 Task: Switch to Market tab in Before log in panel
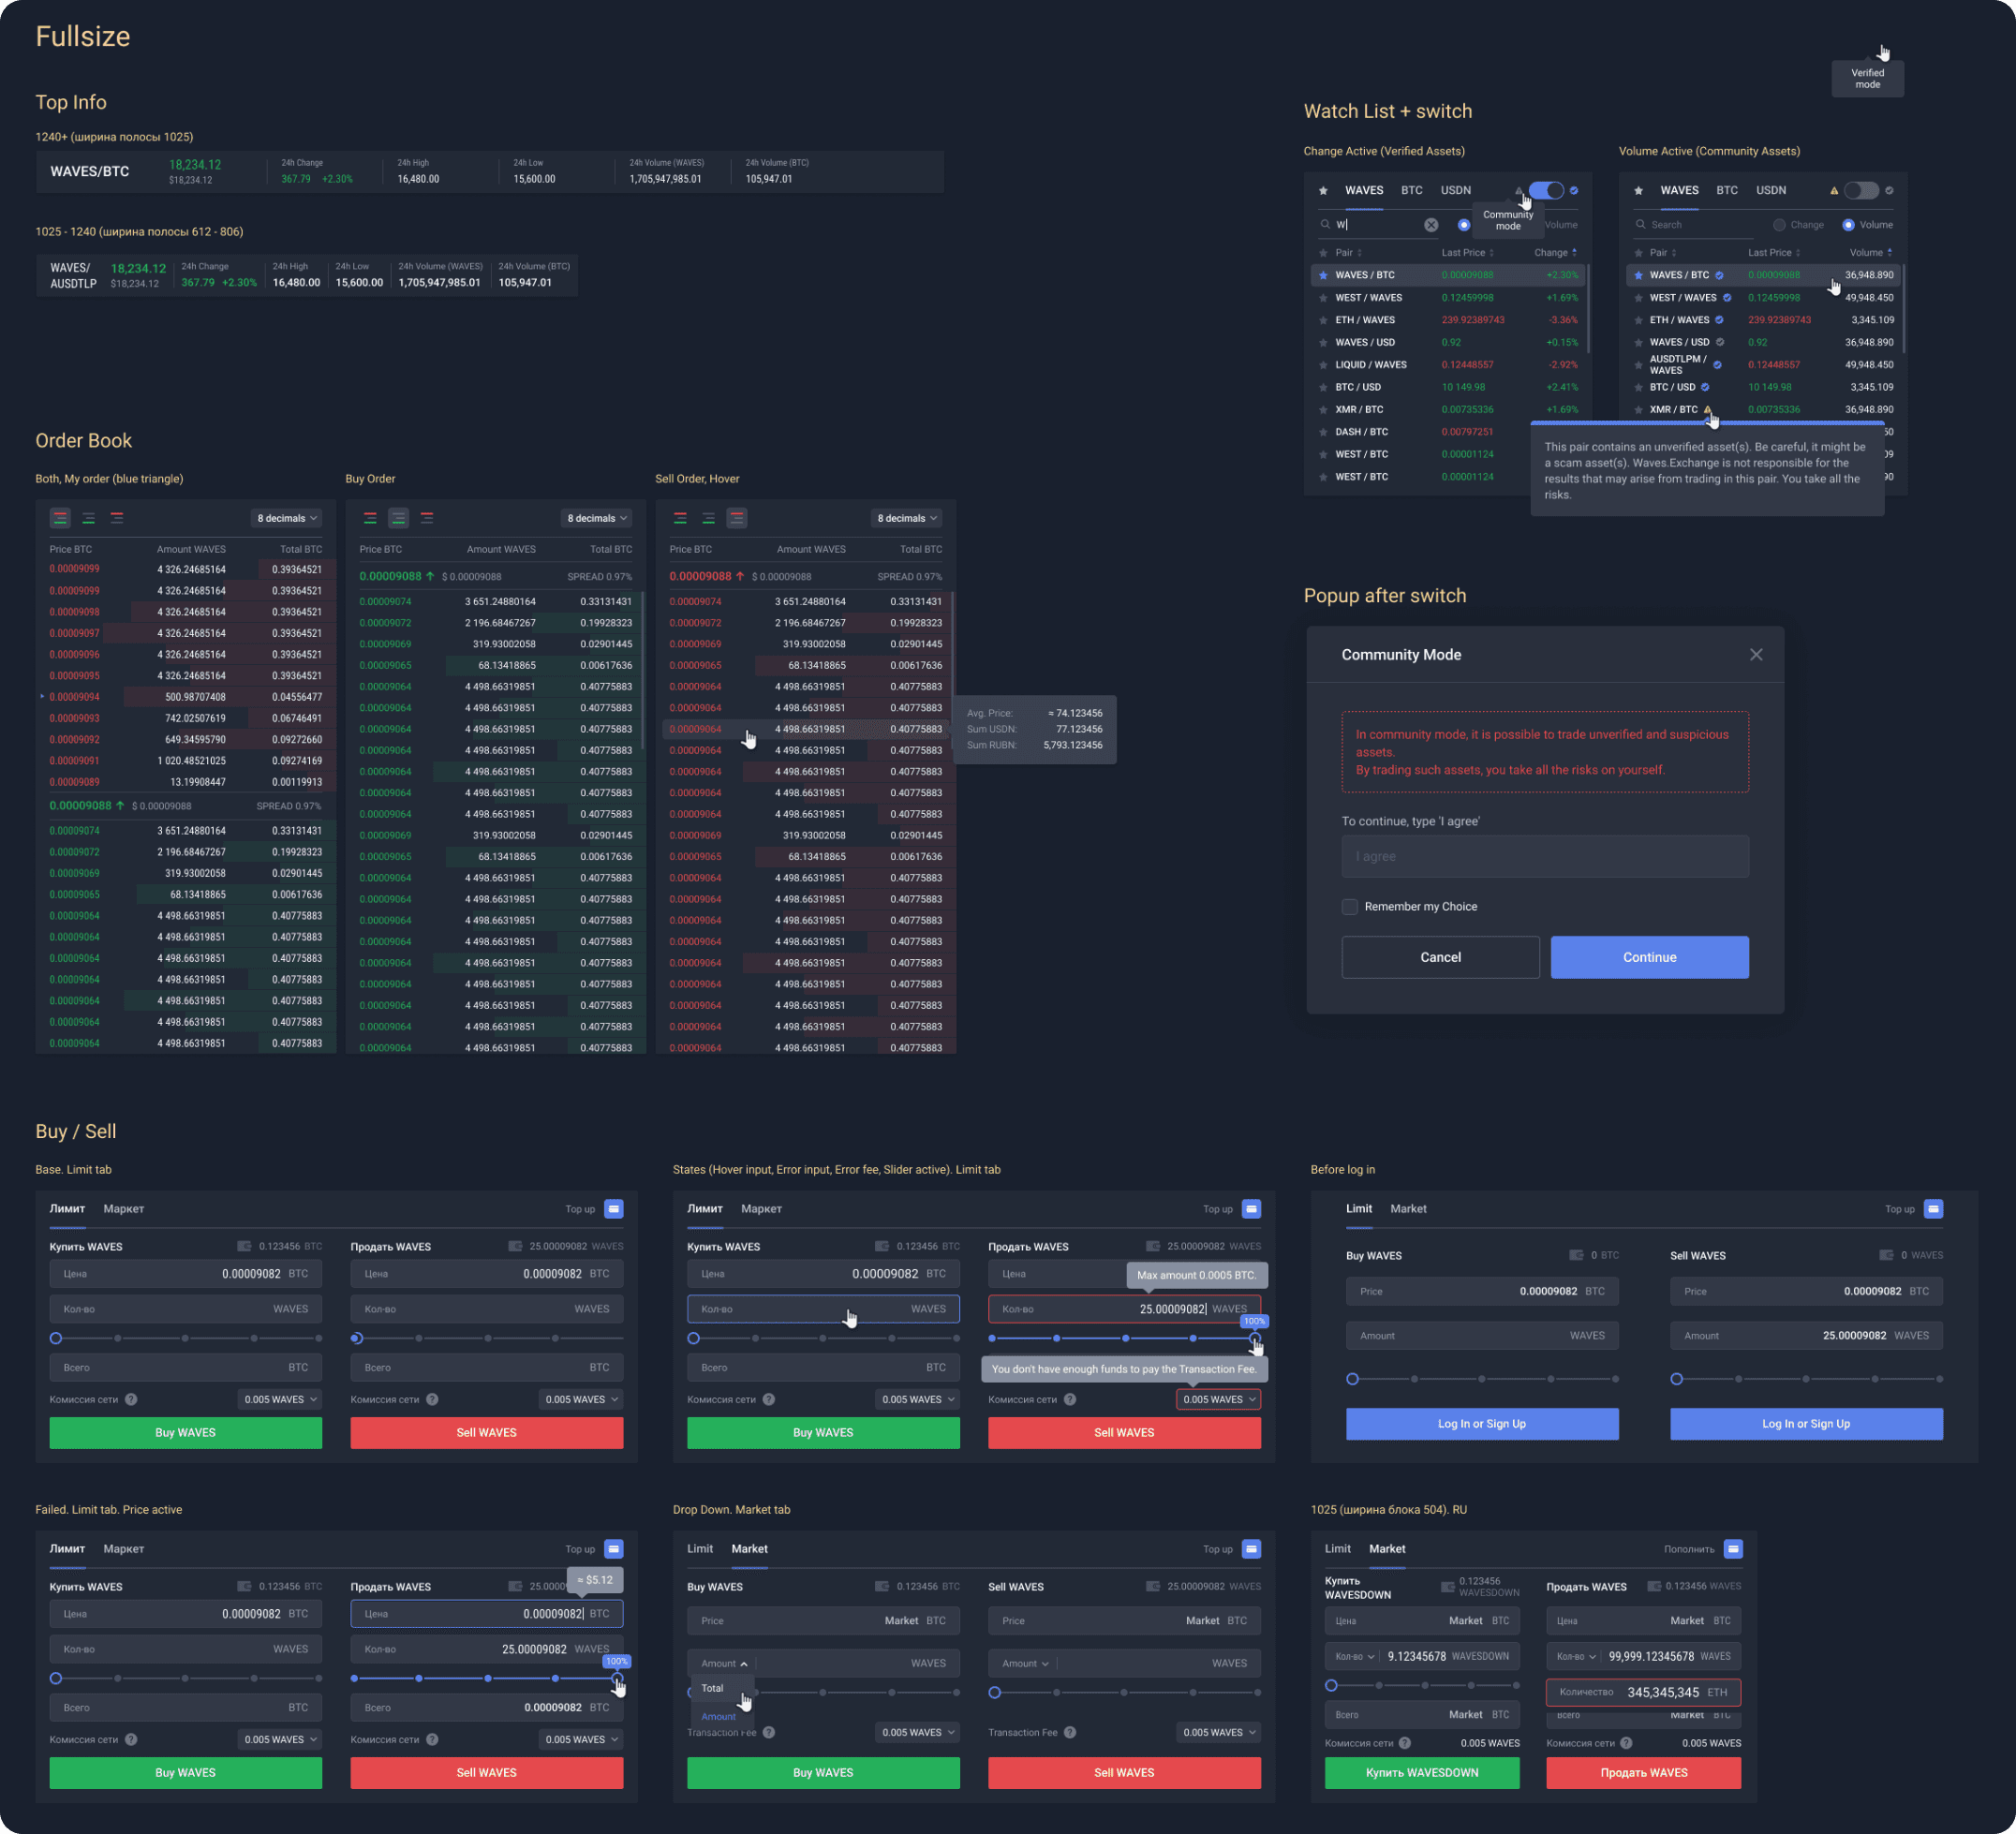click(1408, 1209)
